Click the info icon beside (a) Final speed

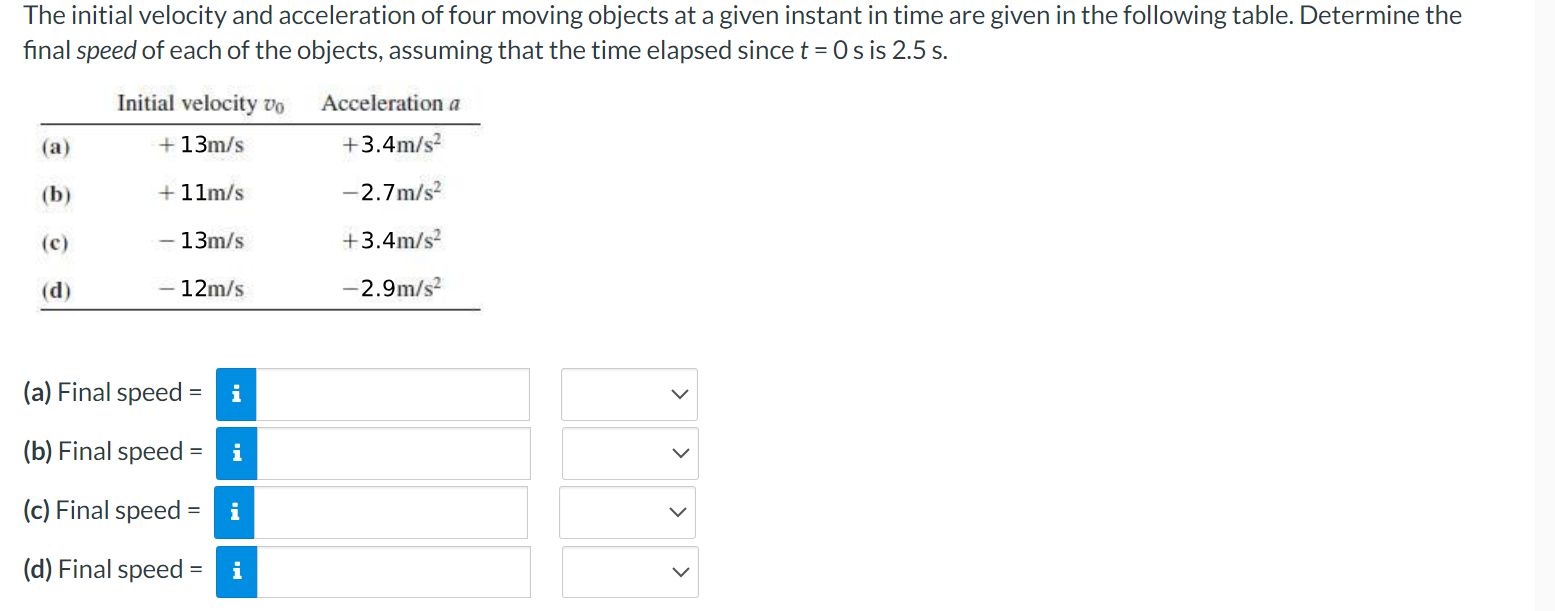pos(236,394)
